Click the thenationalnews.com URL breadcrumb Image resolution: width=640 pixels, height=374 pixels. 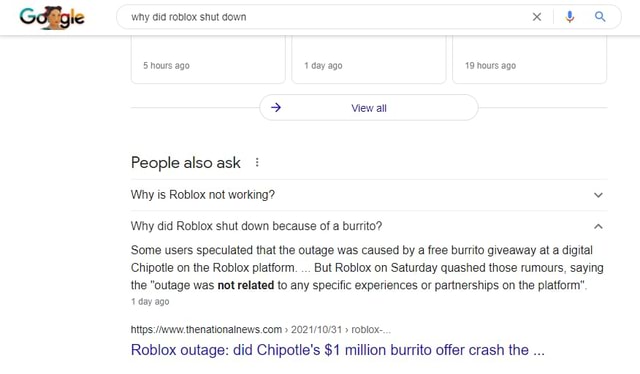pyautogui.click(x=260, y=329)
